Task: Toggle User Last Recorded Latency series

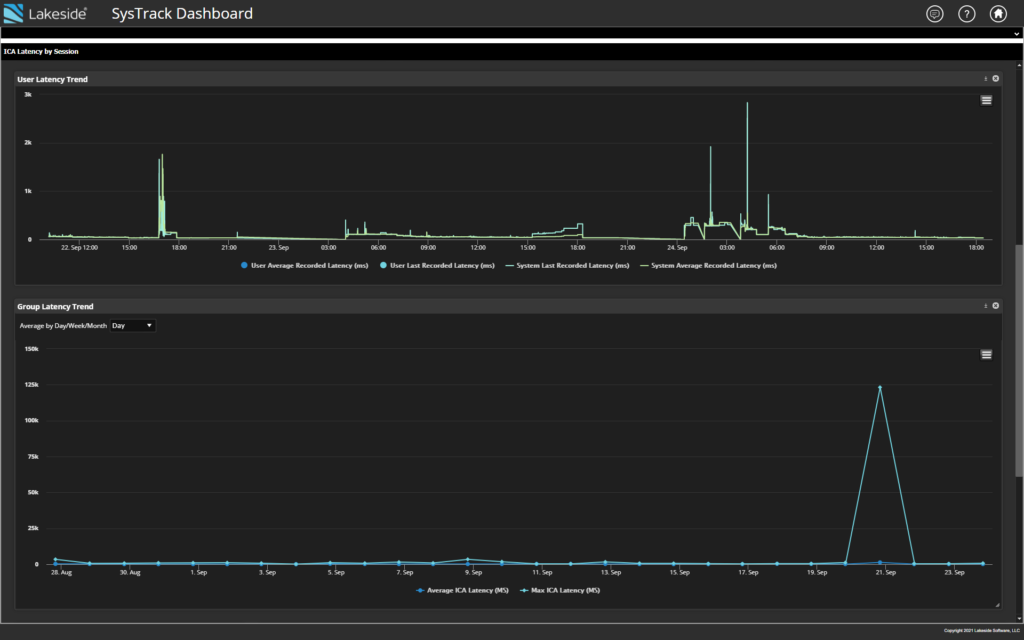Action: (437, 266)
